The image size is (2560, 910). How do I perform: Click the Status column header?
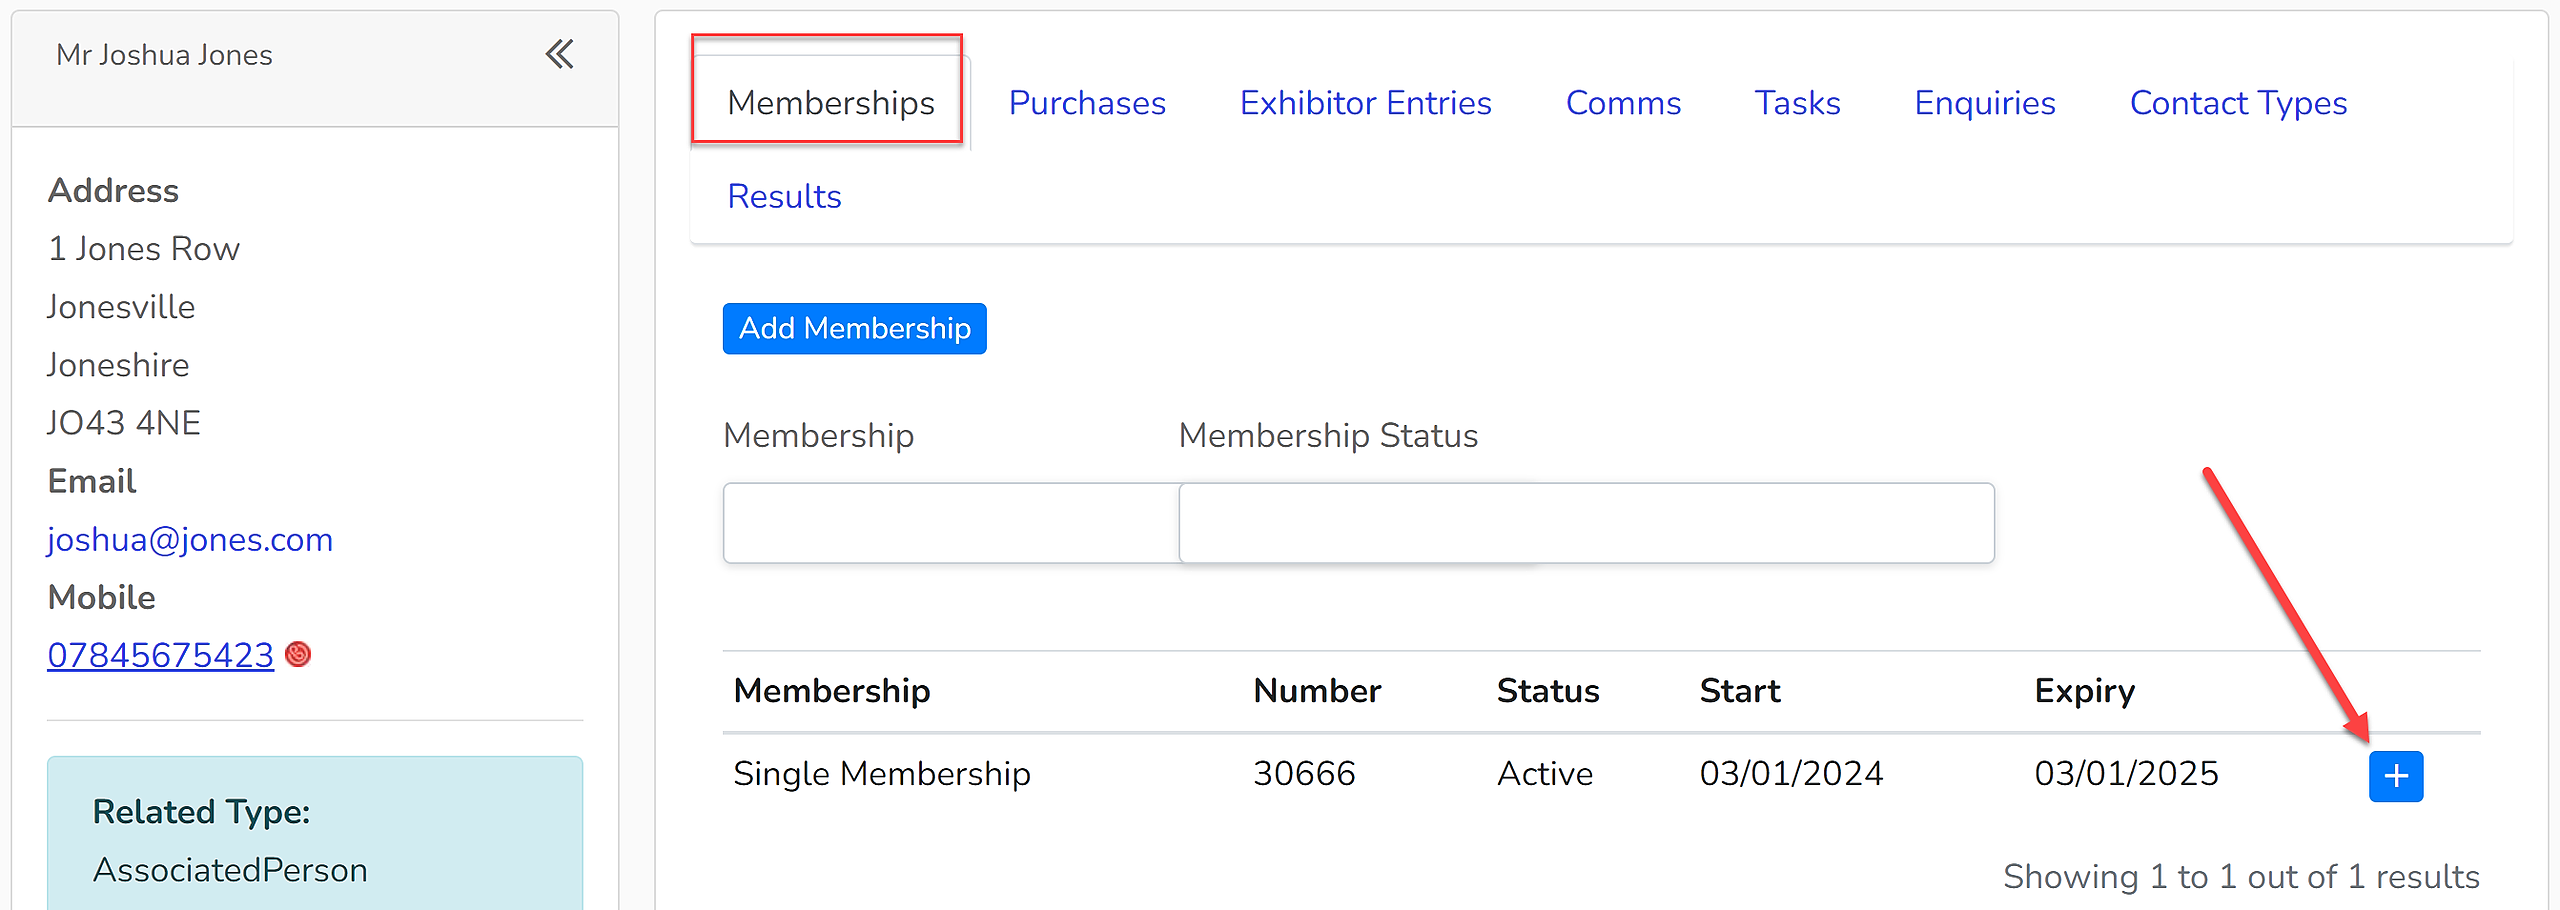coord(1547,691)
